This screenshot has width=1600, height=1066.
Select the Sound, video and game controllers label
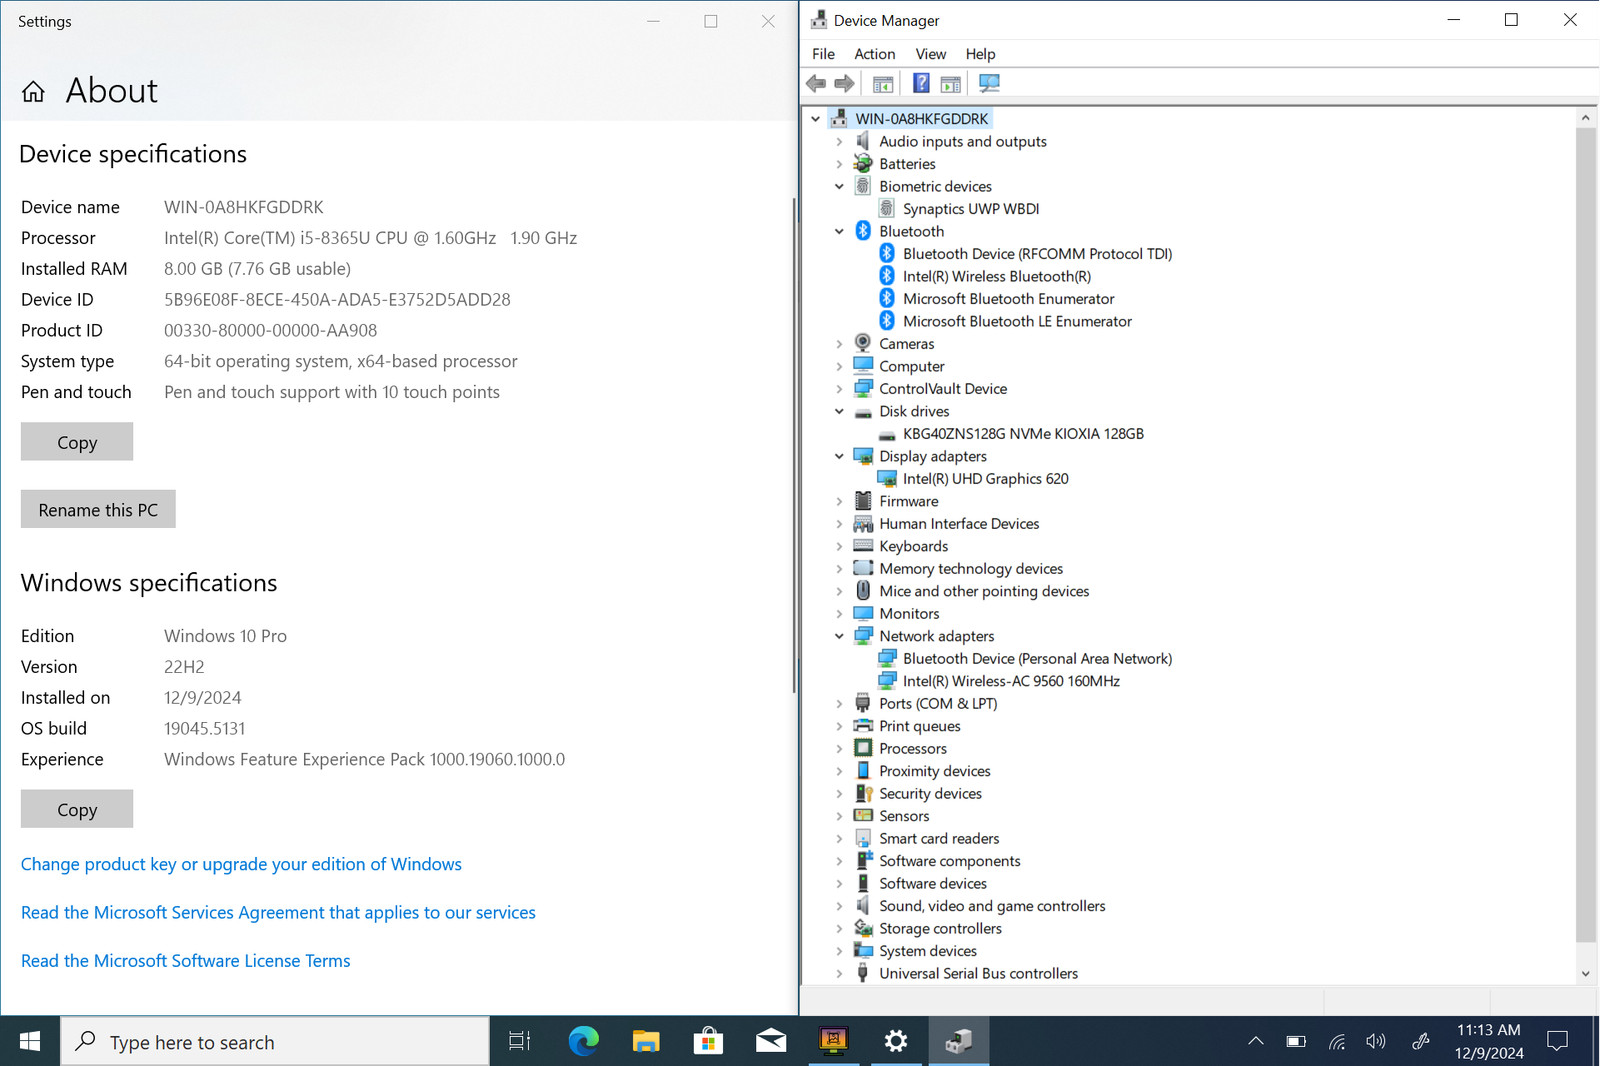click(992, 906)
